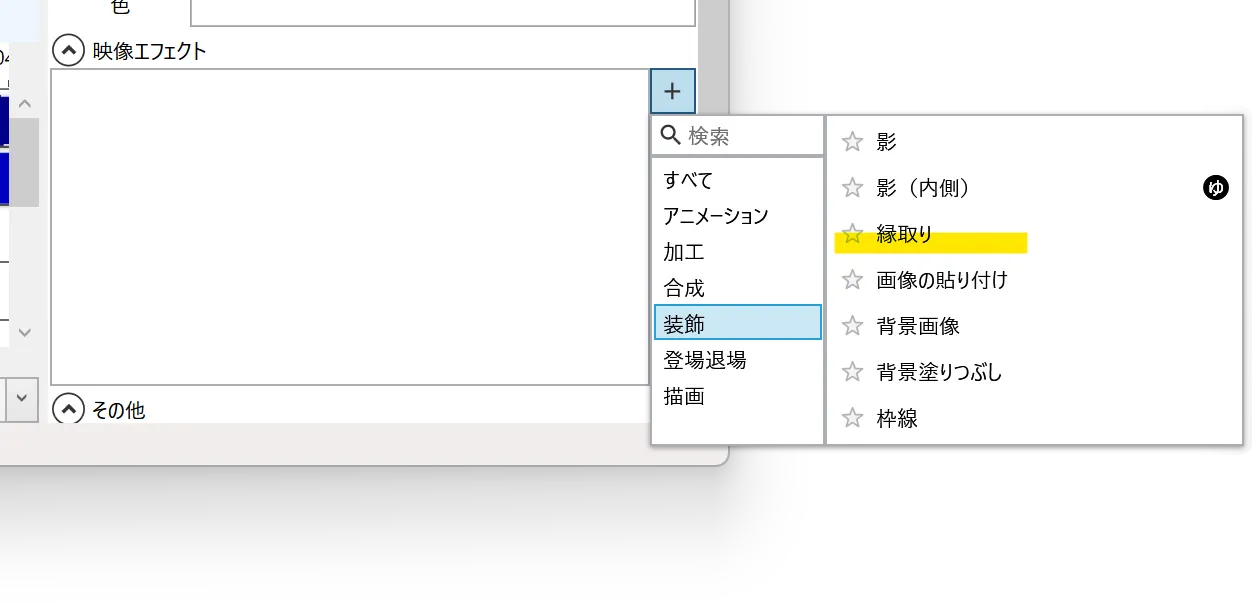The image size is (1252, 603).
Task: Toggle the favorite star beside 背景画像
Action: [x=852, y=326]
